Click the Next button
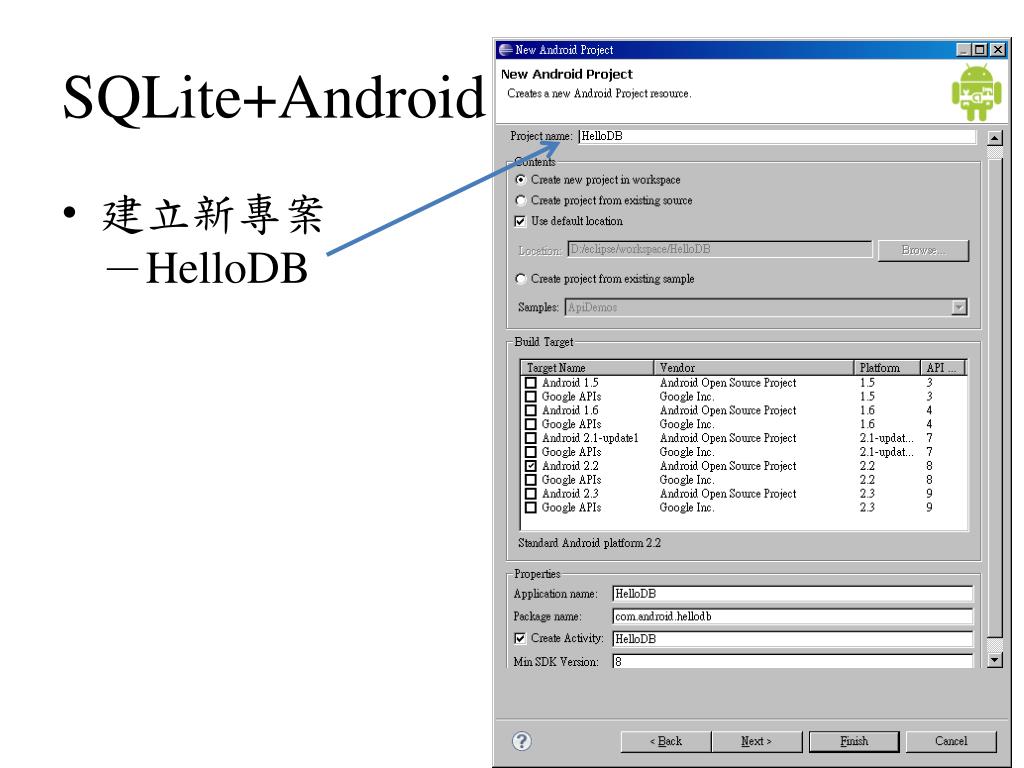The image size is (1024, 768). coord(756,741)
